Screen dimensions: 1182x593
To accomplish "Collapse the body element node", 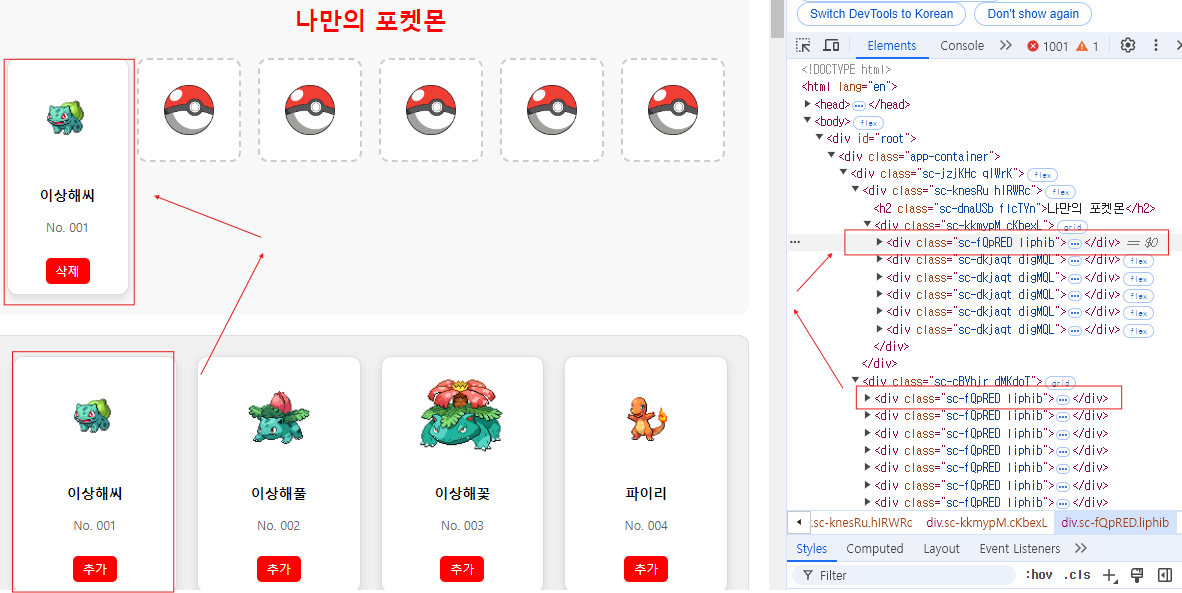I will [808, 121].
